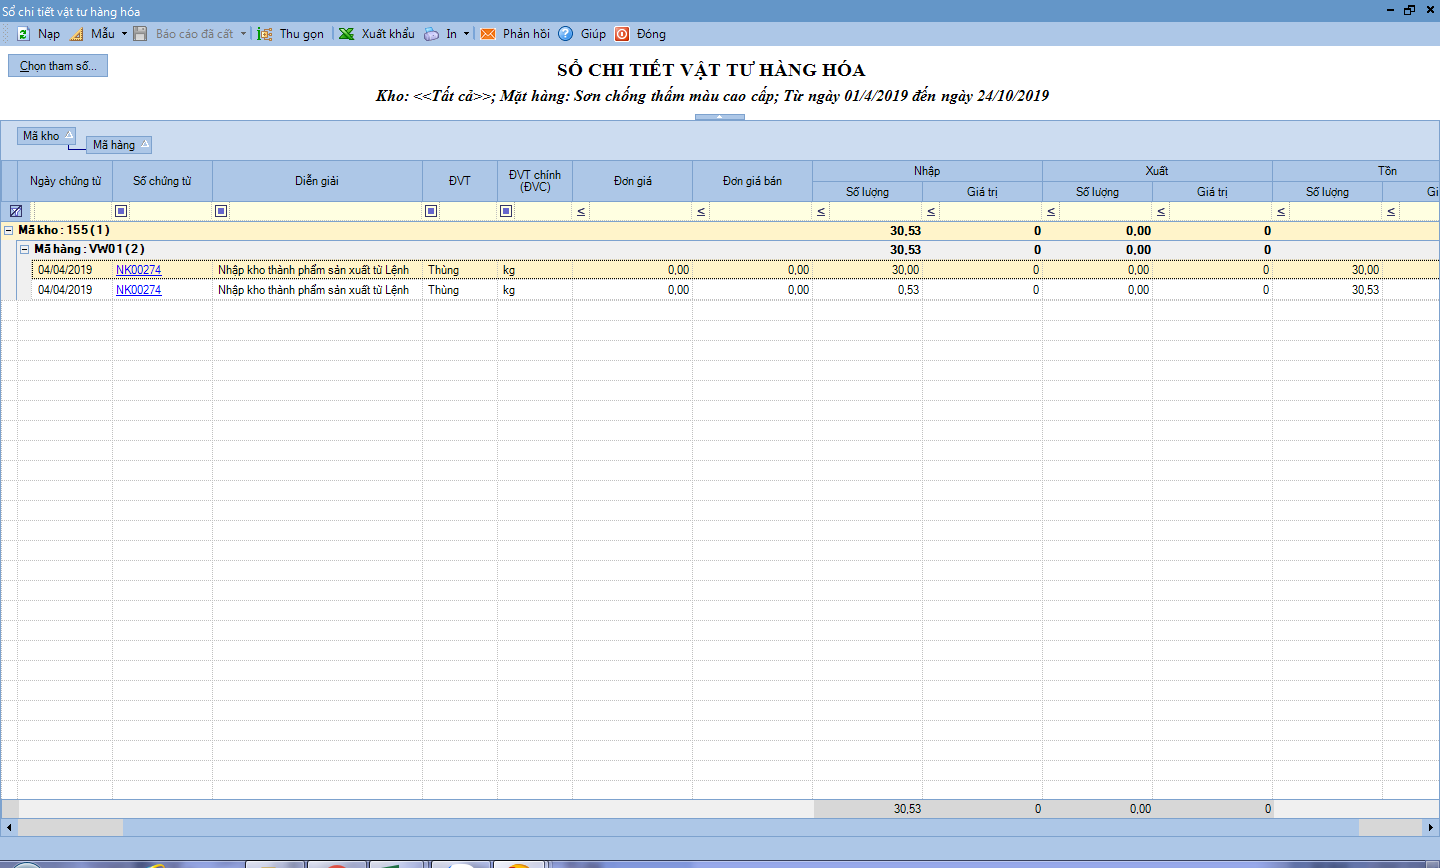Click the Báo cáo đã cất save icon
1440x868 pixels.
pos(140,34)
